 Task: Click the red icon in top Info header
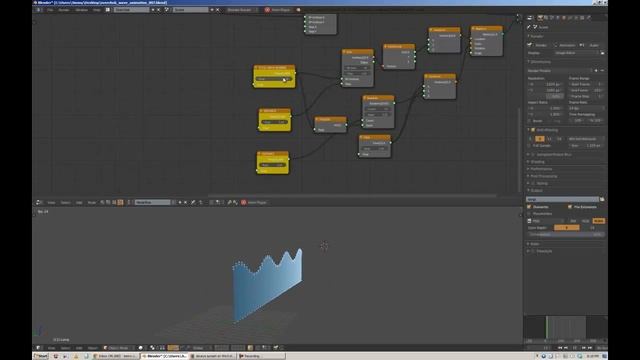click(267, 10)
